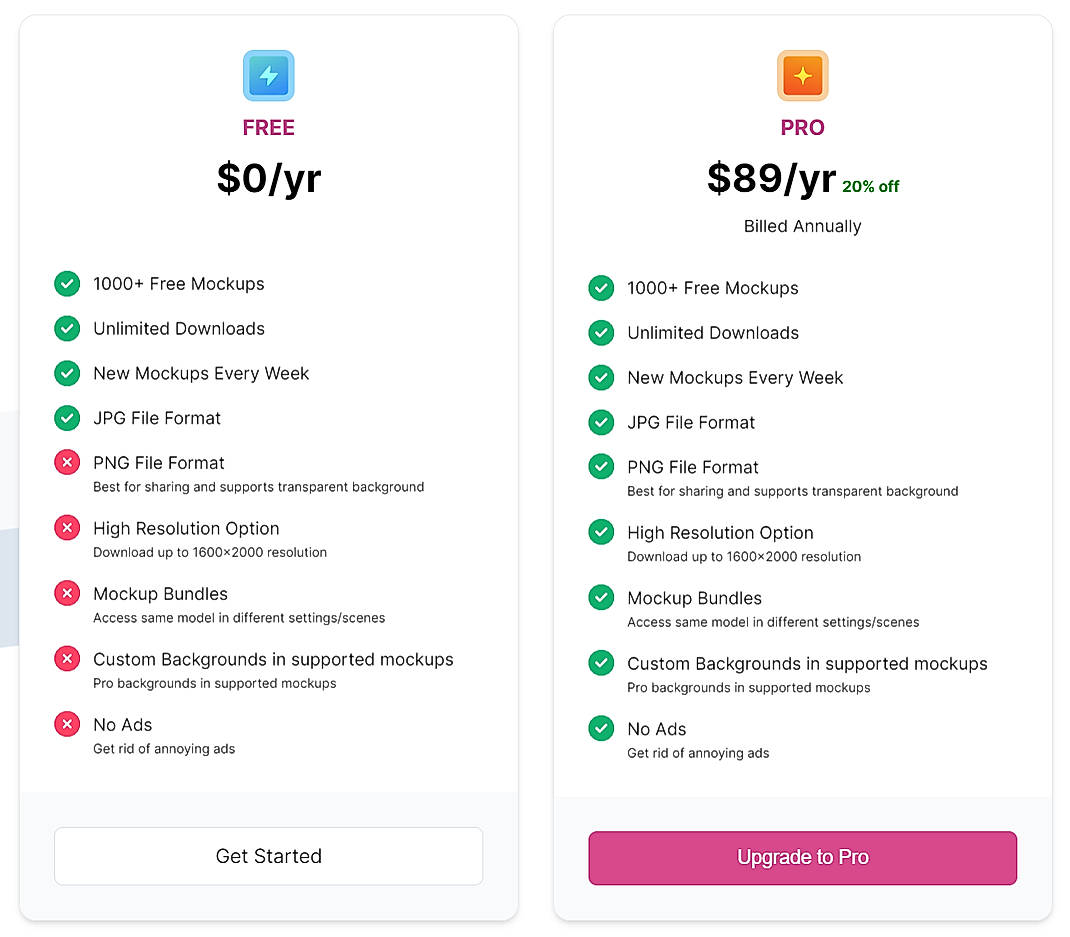This screenshot has width=1070, height=937.
Task: Select the $0/yr price text
Action: tap(268, 177)
